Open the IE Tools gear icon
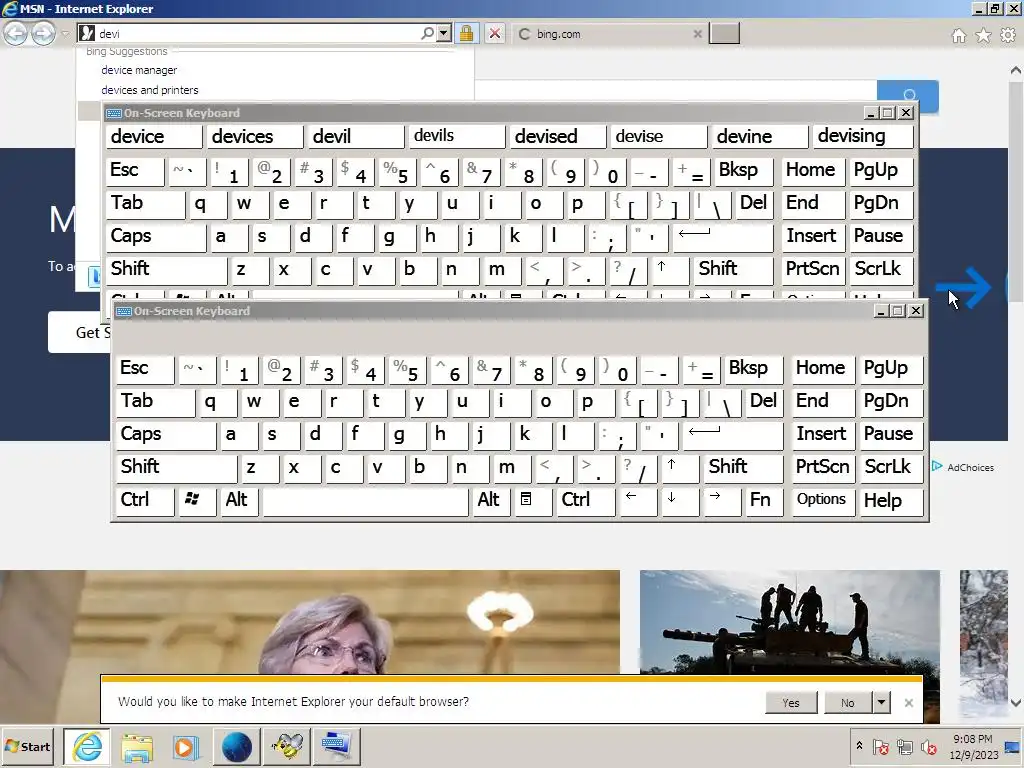This screenshot has width=1024, height=768. tap(1008, 35)
